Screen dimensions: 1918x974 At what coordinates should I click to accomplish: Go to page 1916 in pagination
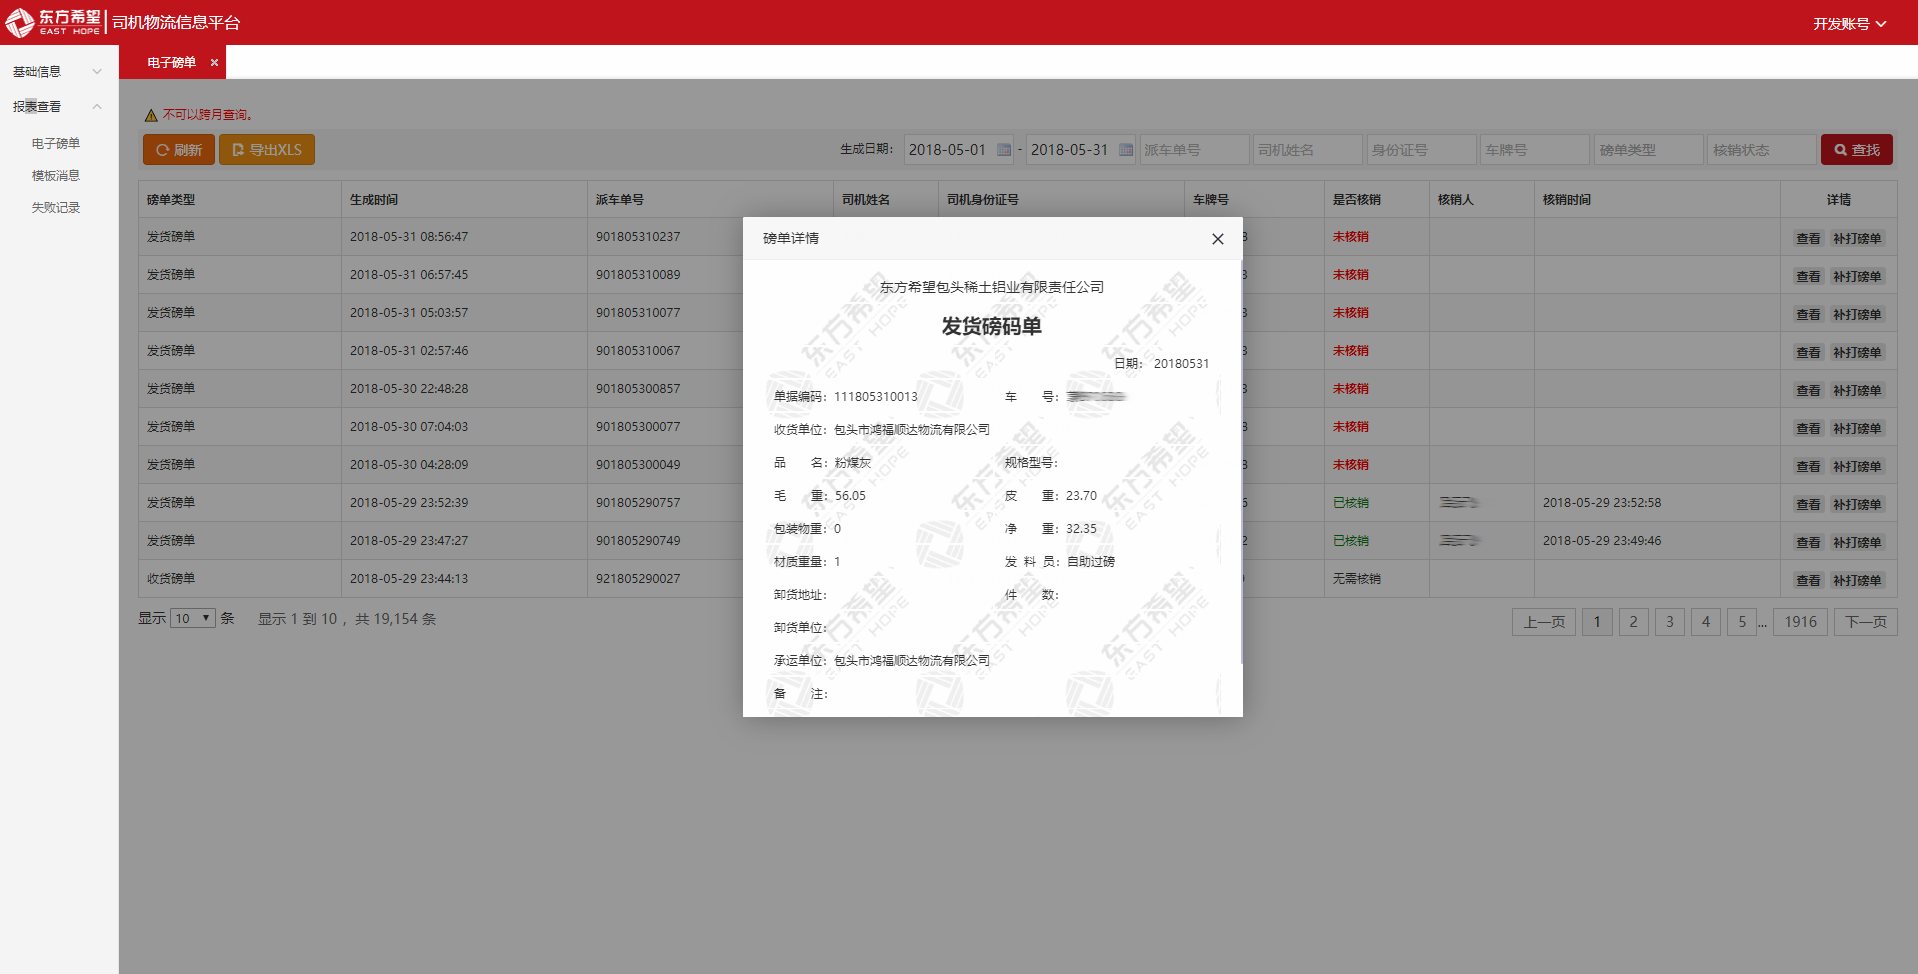pos(1800,622)
